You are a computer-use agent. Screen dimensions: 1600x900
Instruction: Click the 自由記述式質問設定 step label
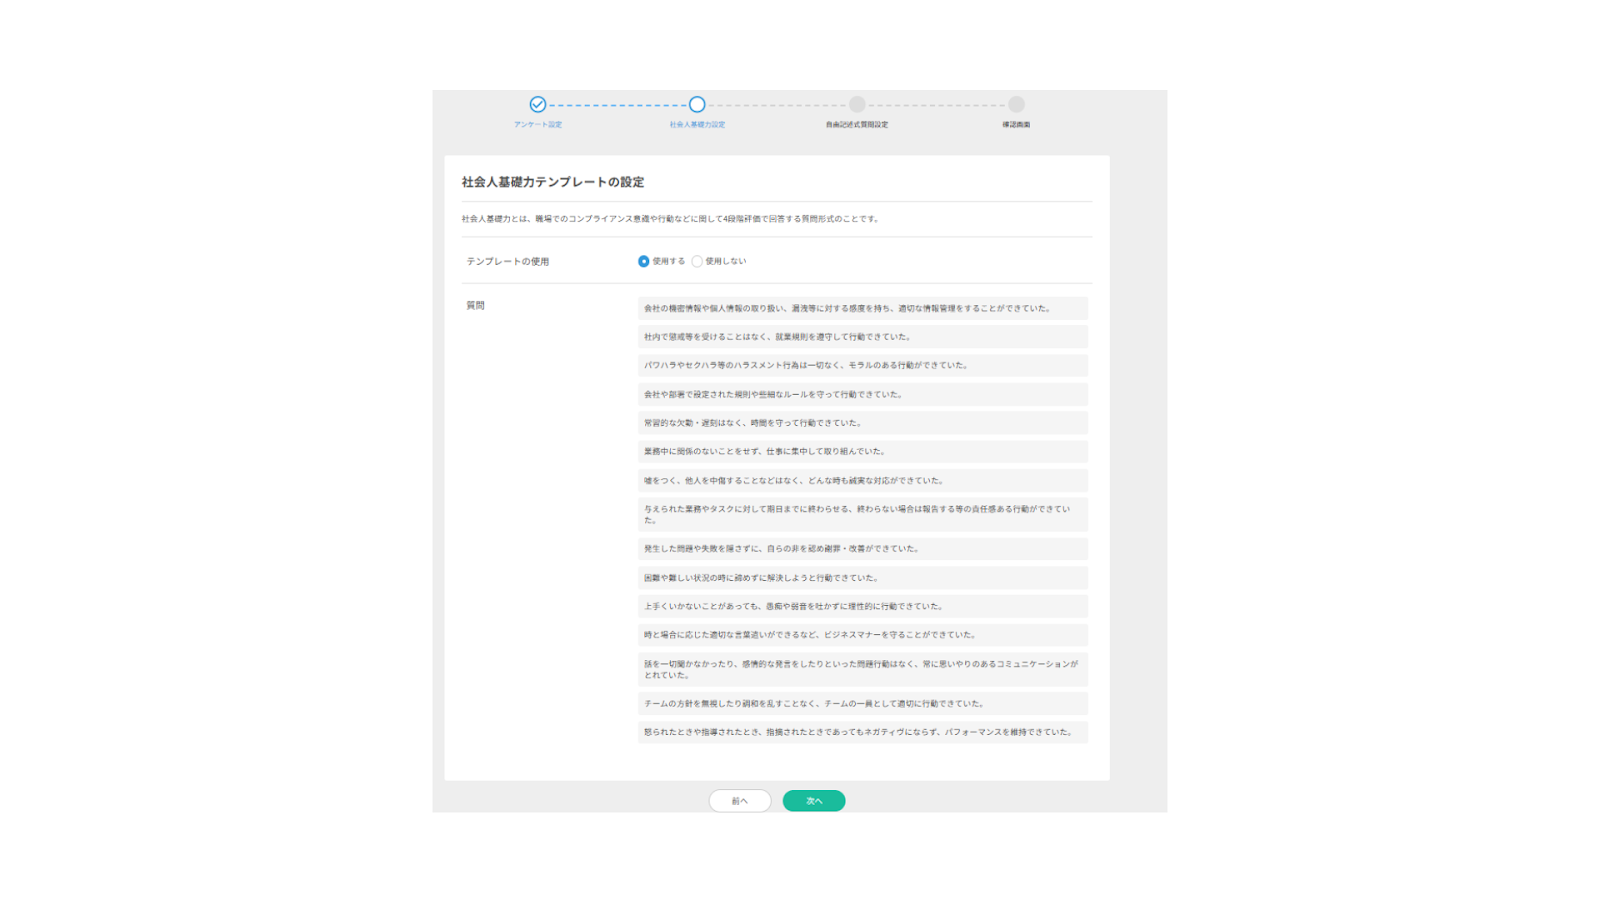point(857,125)
